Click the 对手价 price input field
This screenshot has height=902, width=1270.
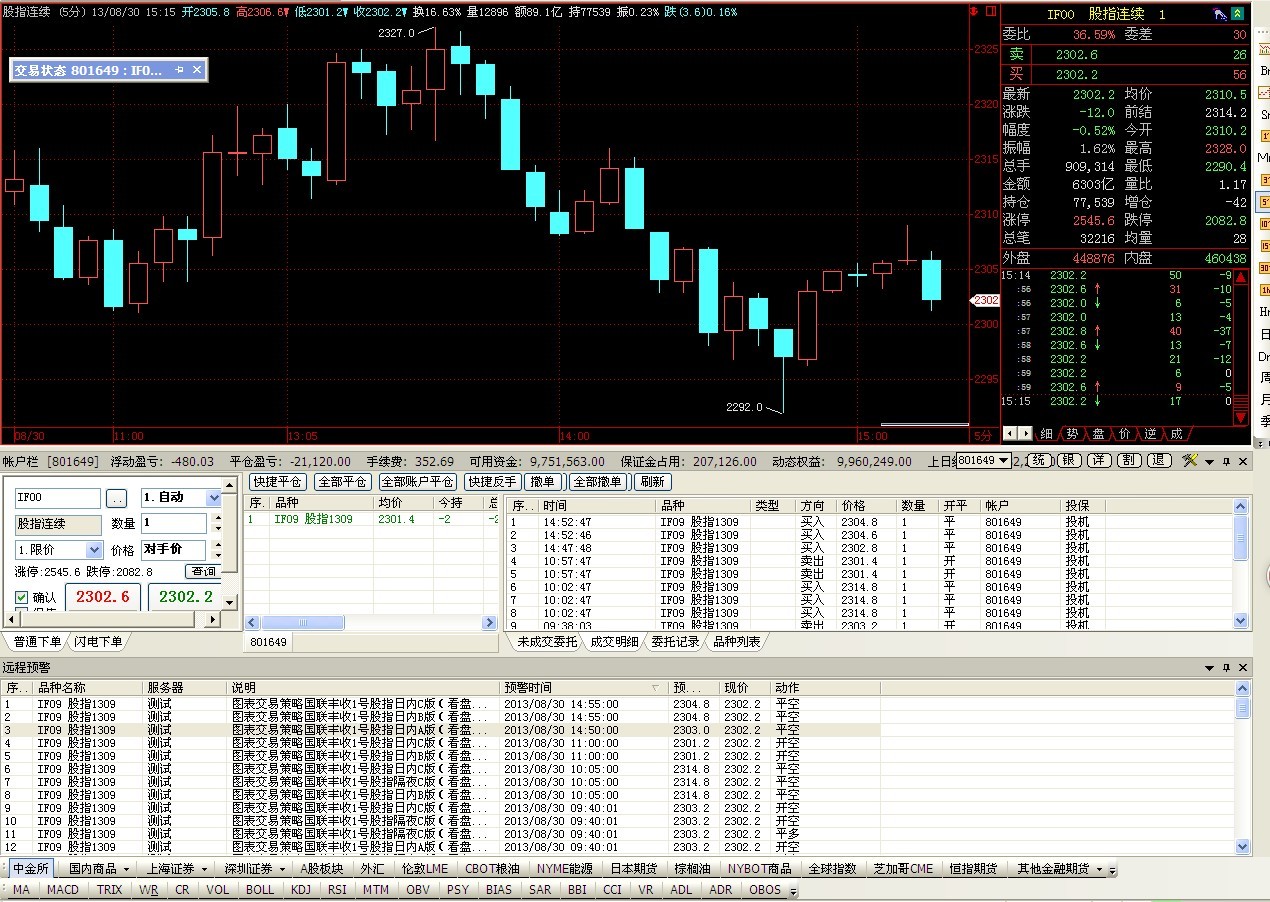point(173,550)
